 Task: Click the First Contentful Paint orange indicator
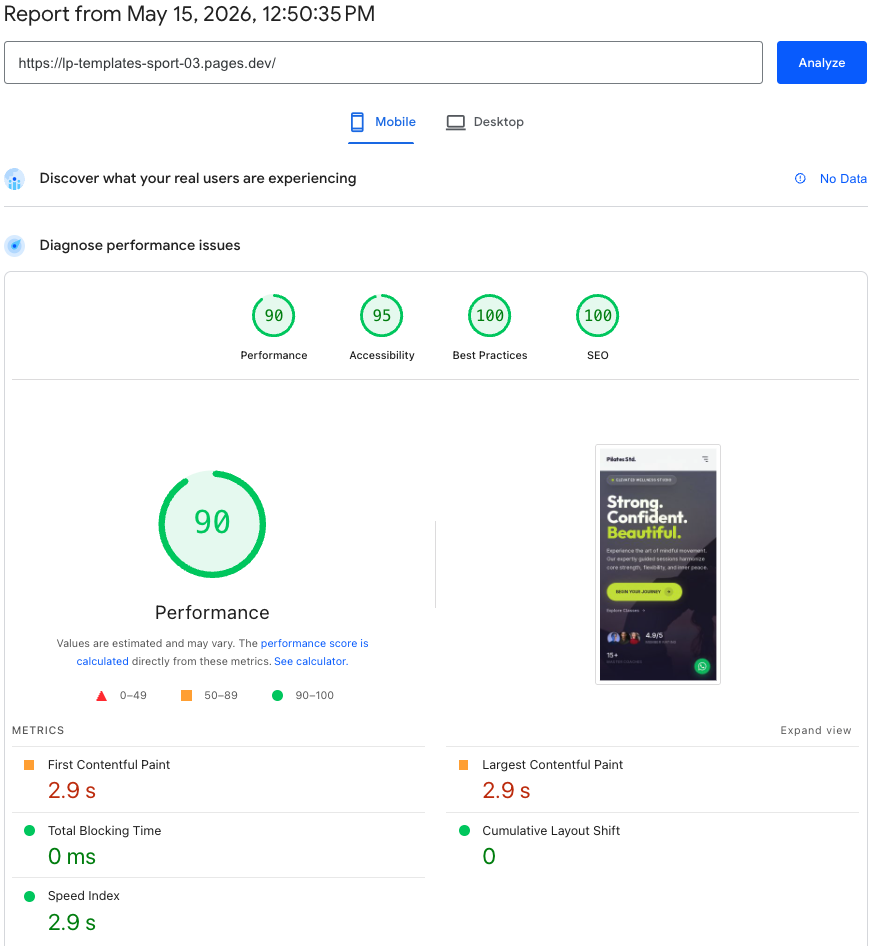coord(29,765)
